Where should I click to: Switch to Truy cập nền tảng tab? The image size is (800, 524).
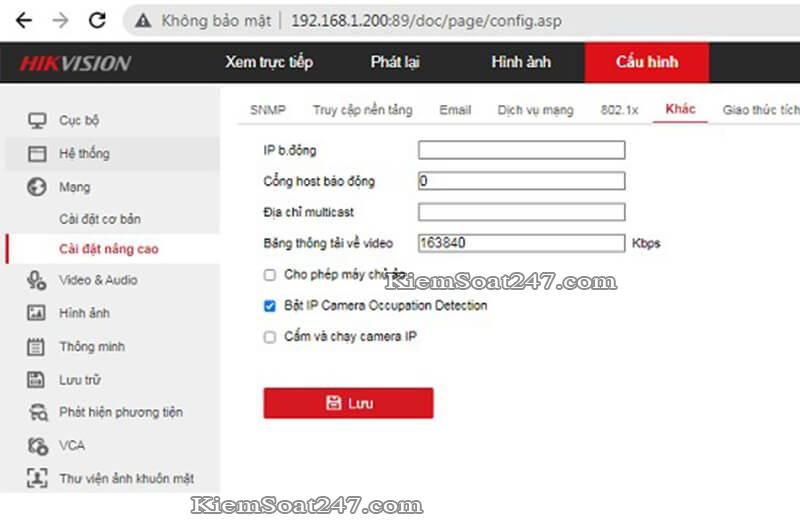[363, 110]
